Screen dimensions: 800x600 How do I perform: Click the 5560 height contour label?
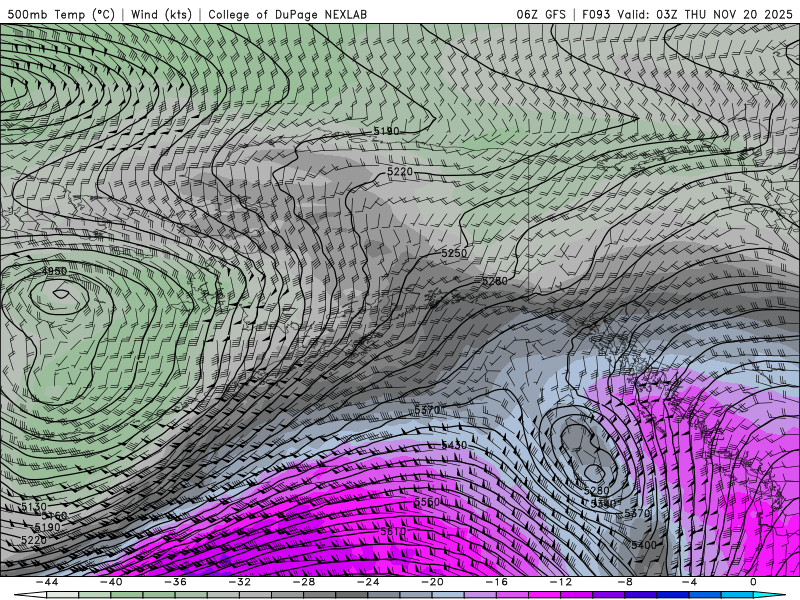point(427,502)
